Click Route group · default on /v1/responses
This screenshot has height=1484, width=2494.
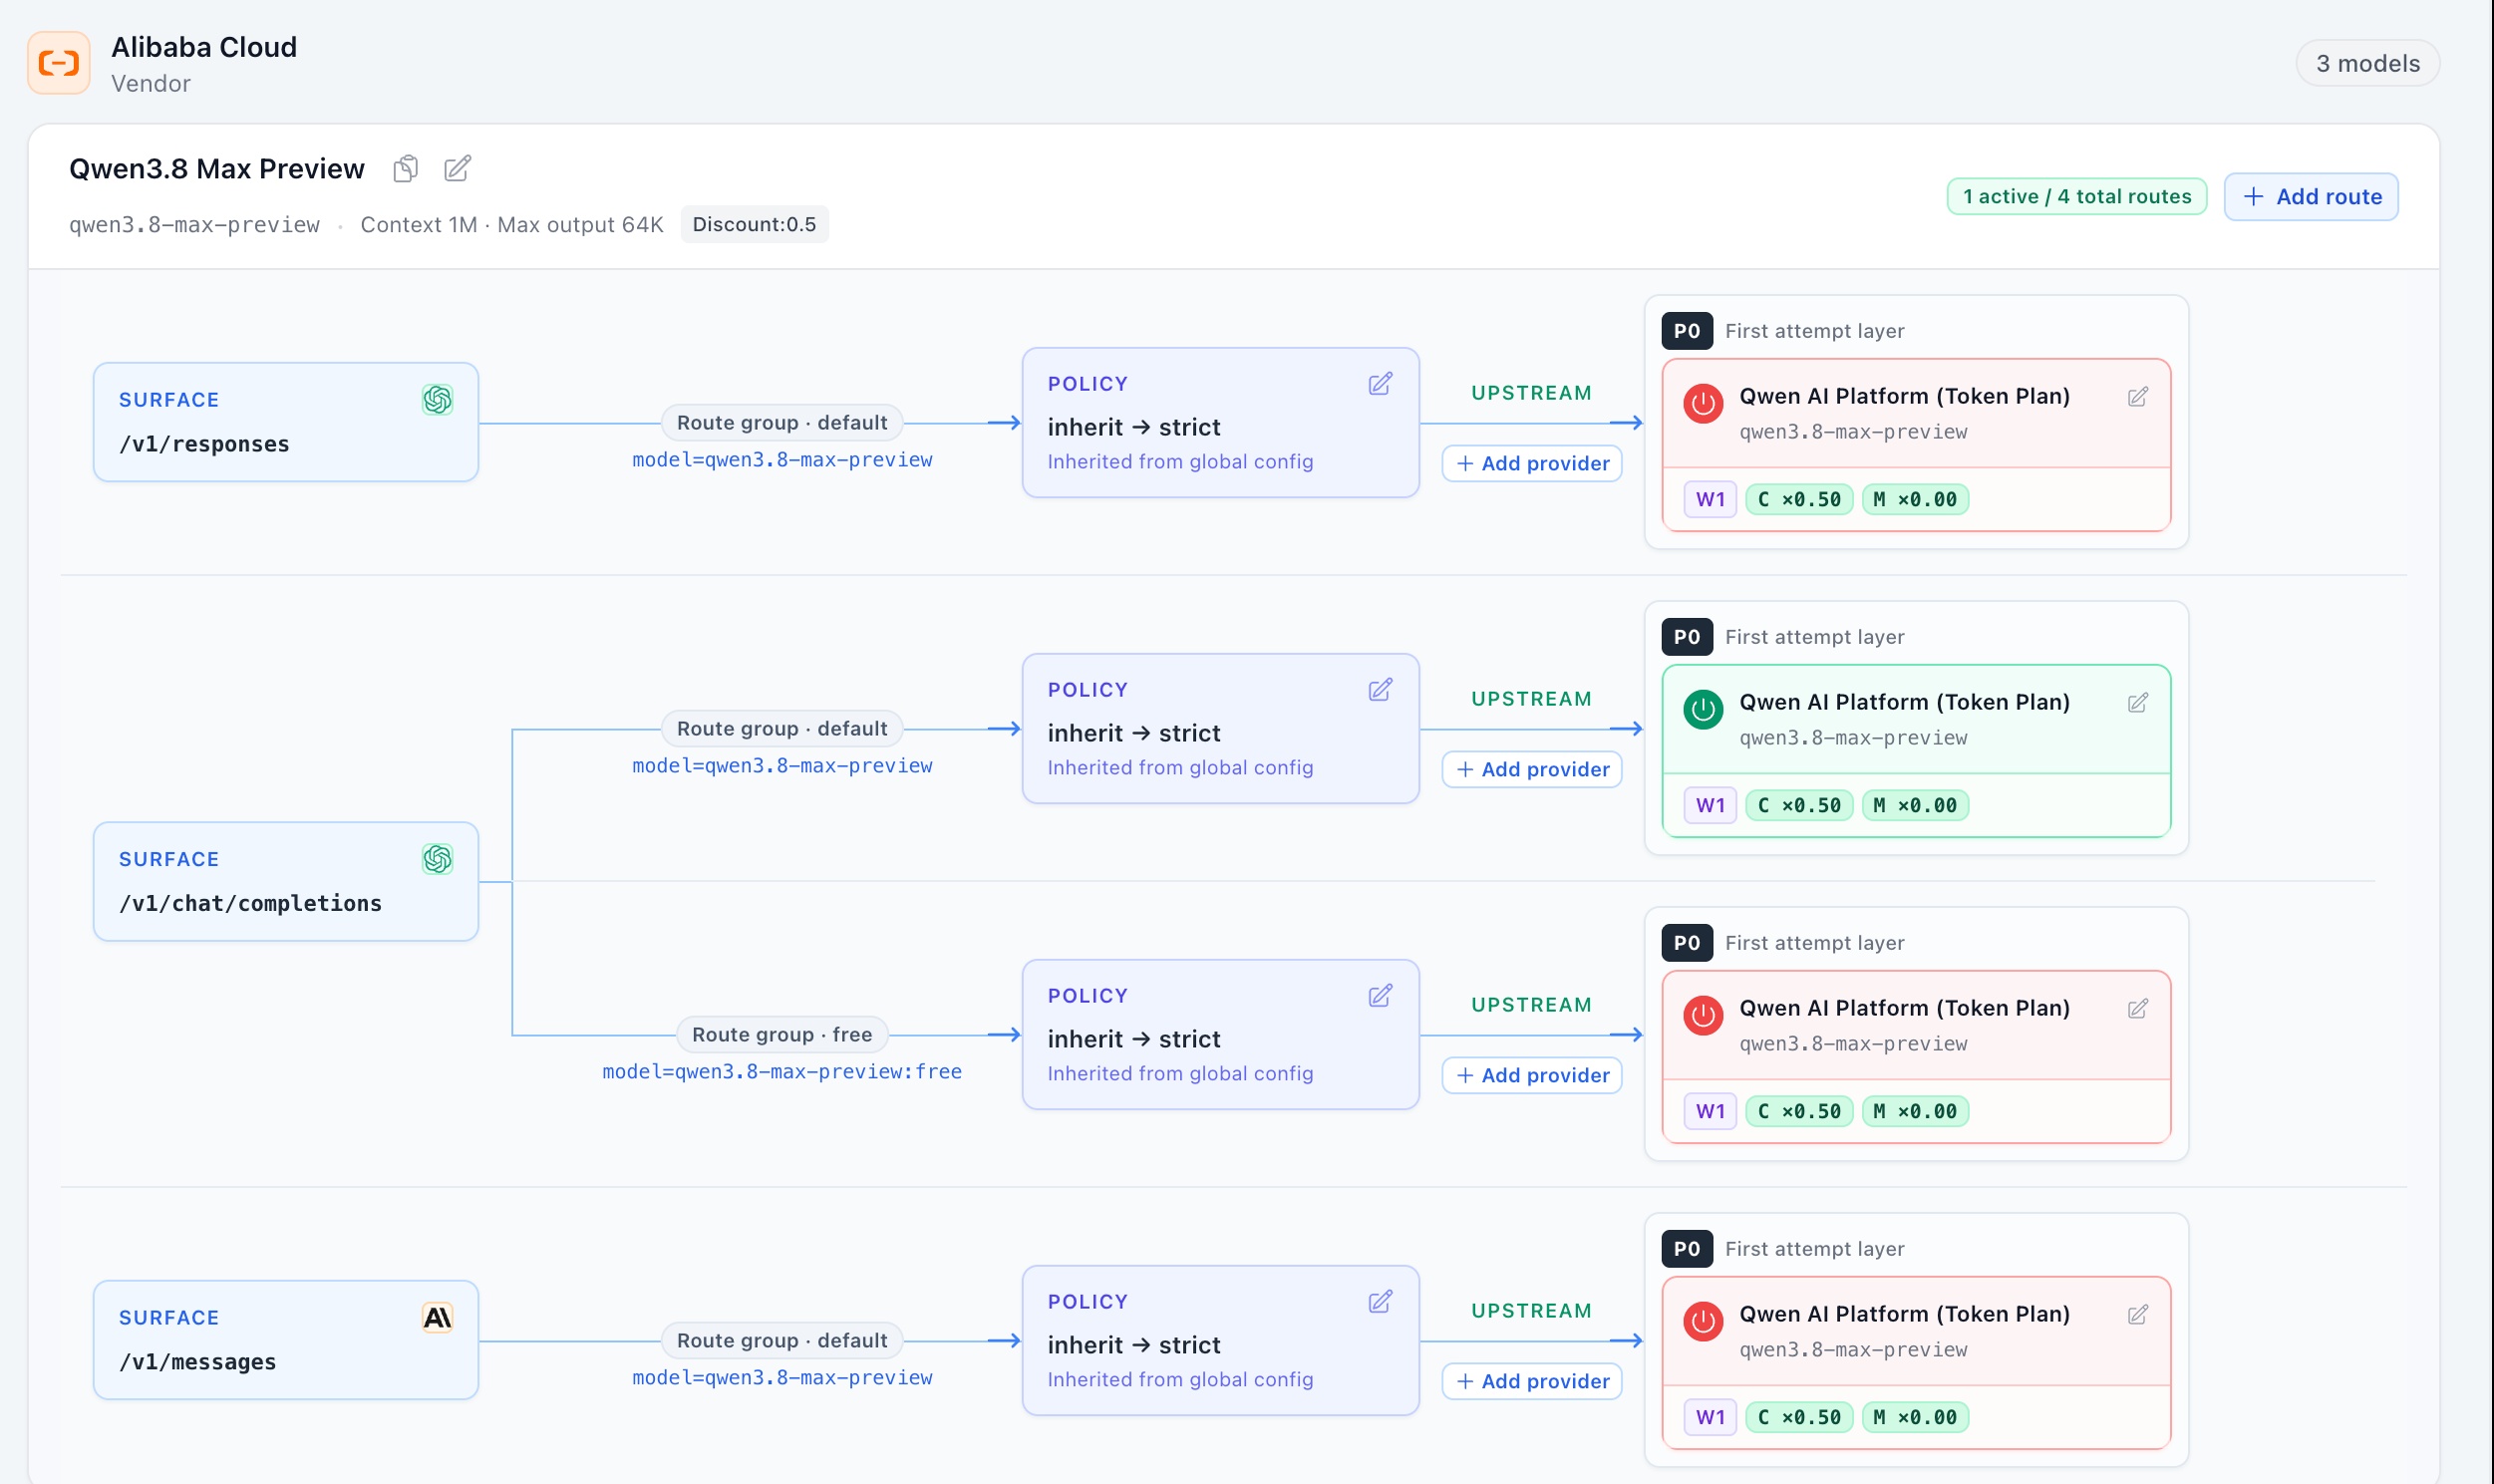(x=782, y=423)
